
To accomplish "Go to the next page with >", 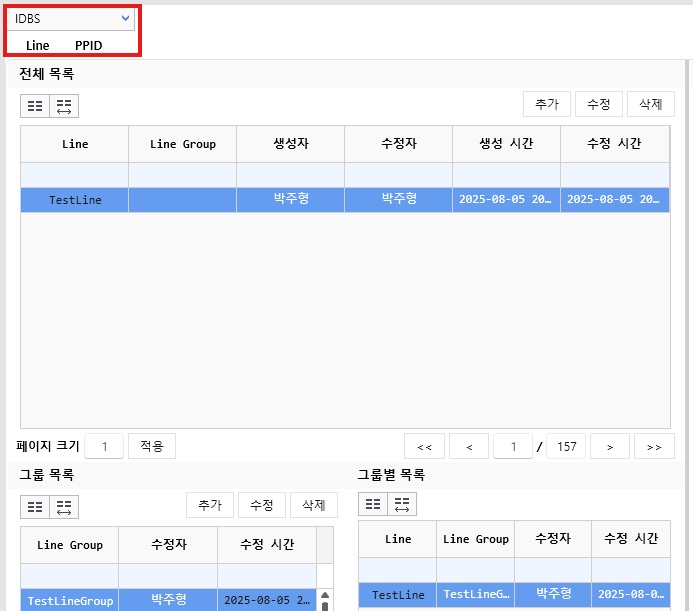I will [610, 447].
